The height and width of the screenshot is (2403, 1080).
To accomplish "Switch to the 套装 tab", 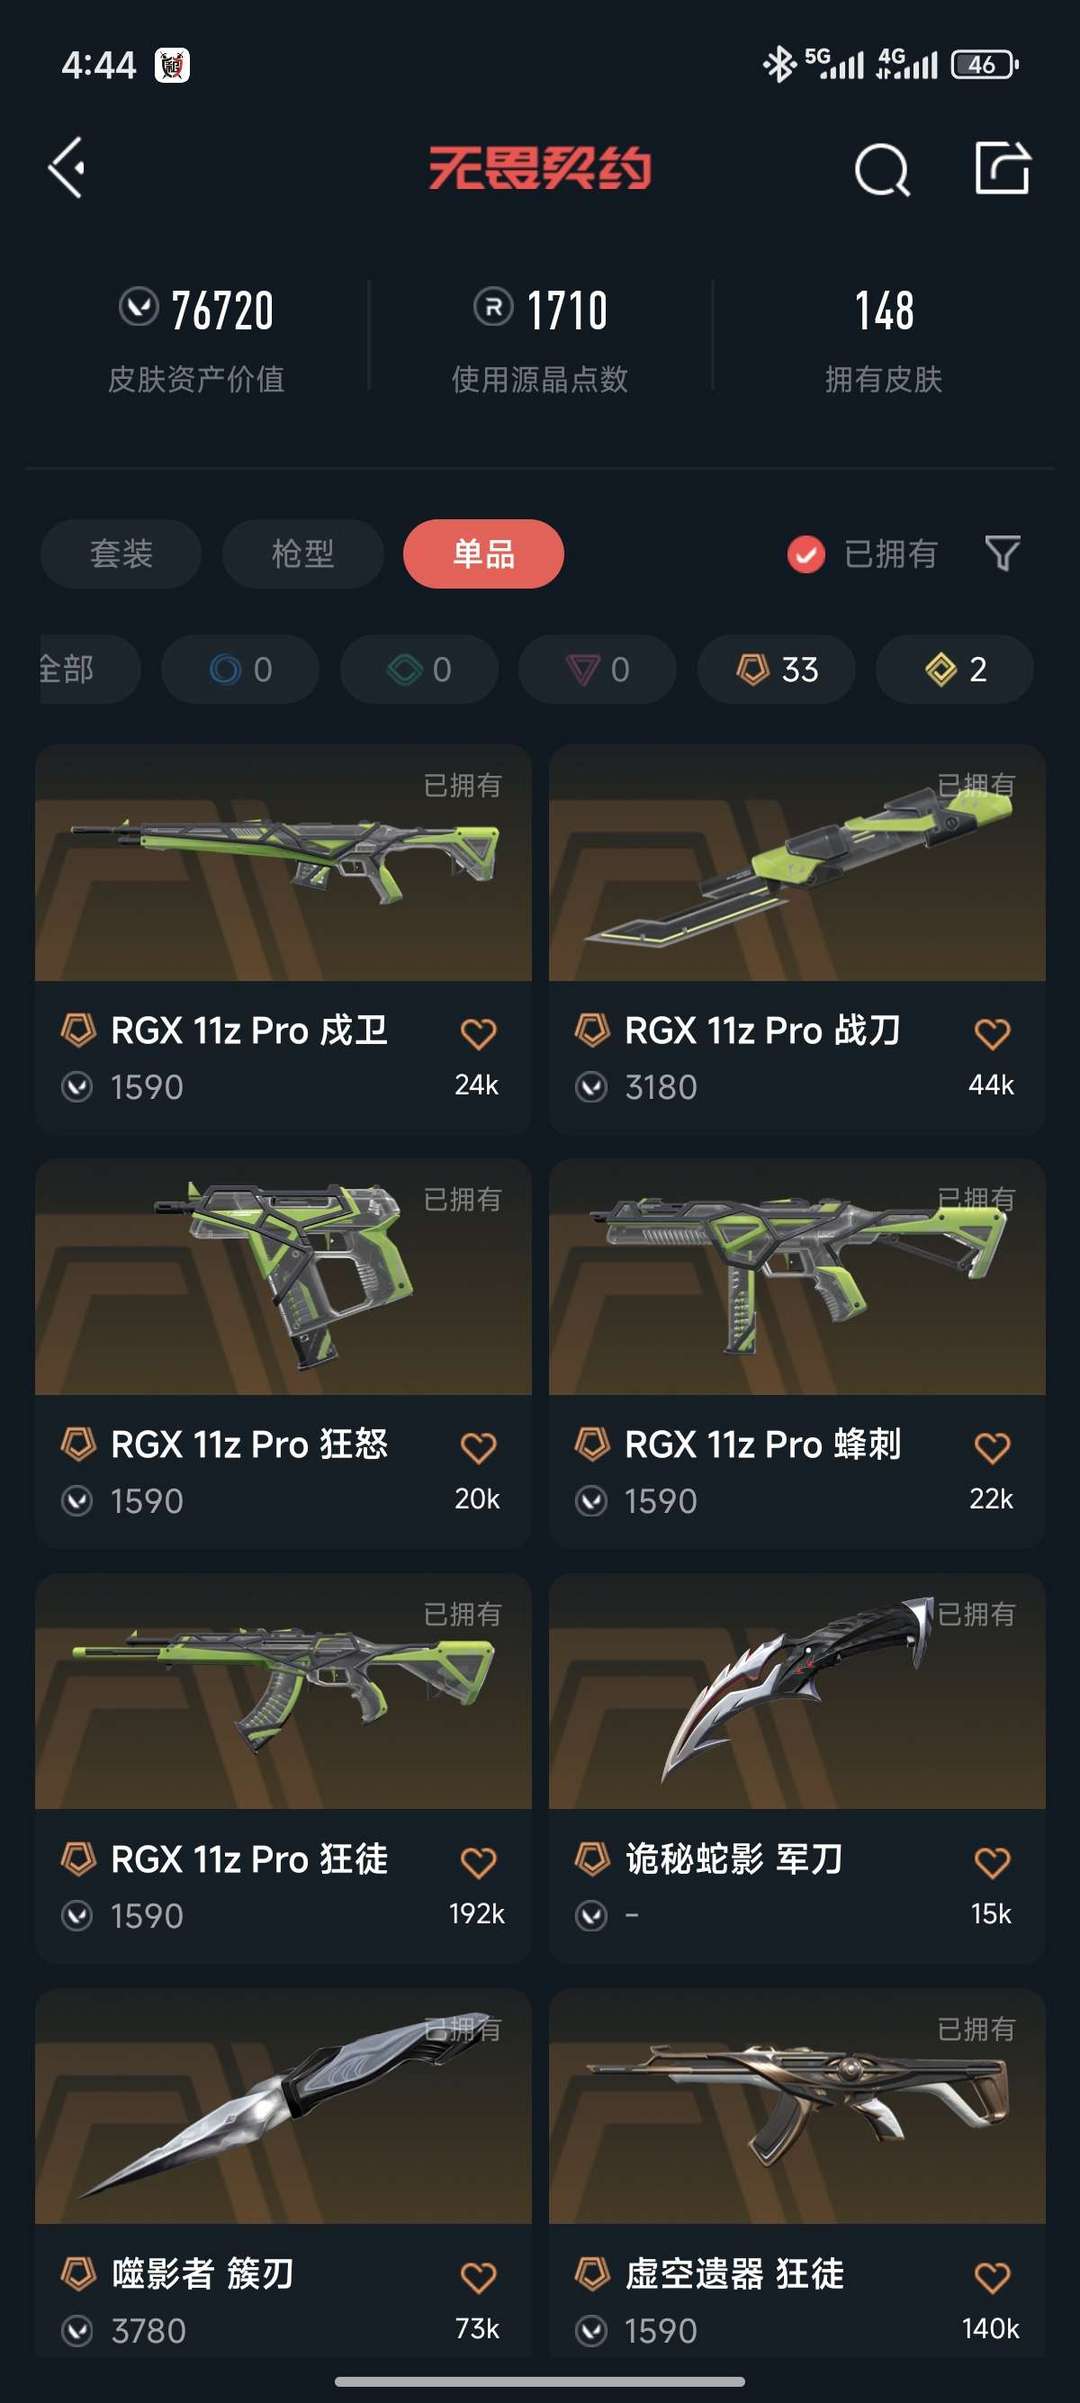I will click(x=121, y=554).
